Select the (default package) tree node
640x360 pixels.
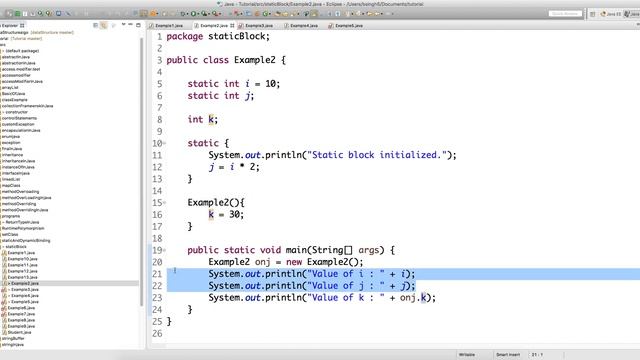tap(21, 51)
